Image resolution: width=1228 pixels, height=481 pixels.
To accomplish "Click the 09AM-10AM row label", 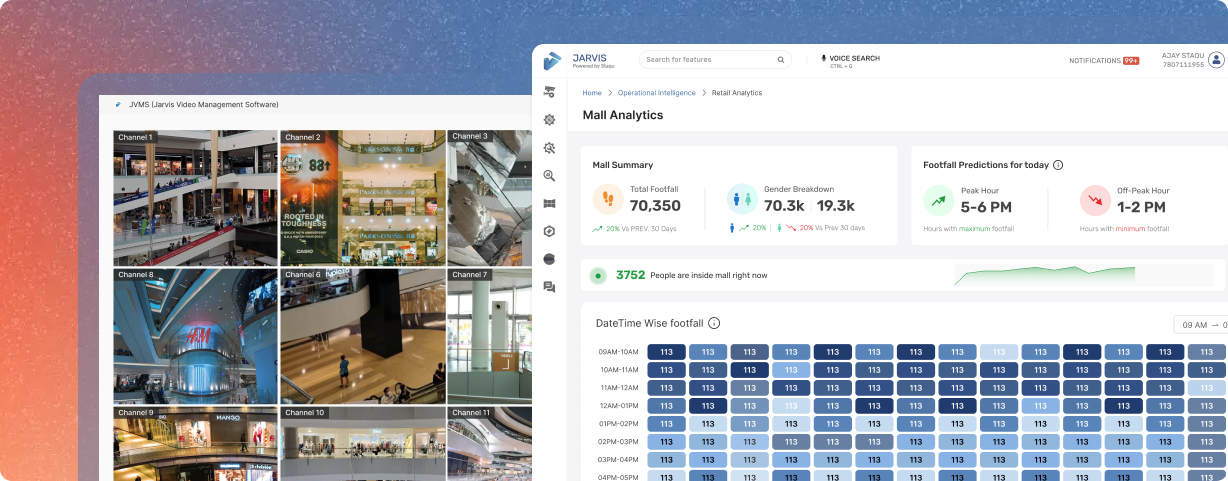I will (620, 352).
